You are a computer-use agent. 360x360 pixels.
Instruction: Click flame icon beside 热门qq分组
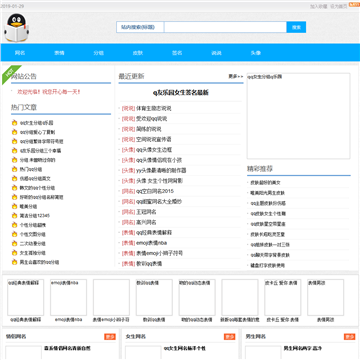coord(14,169)
